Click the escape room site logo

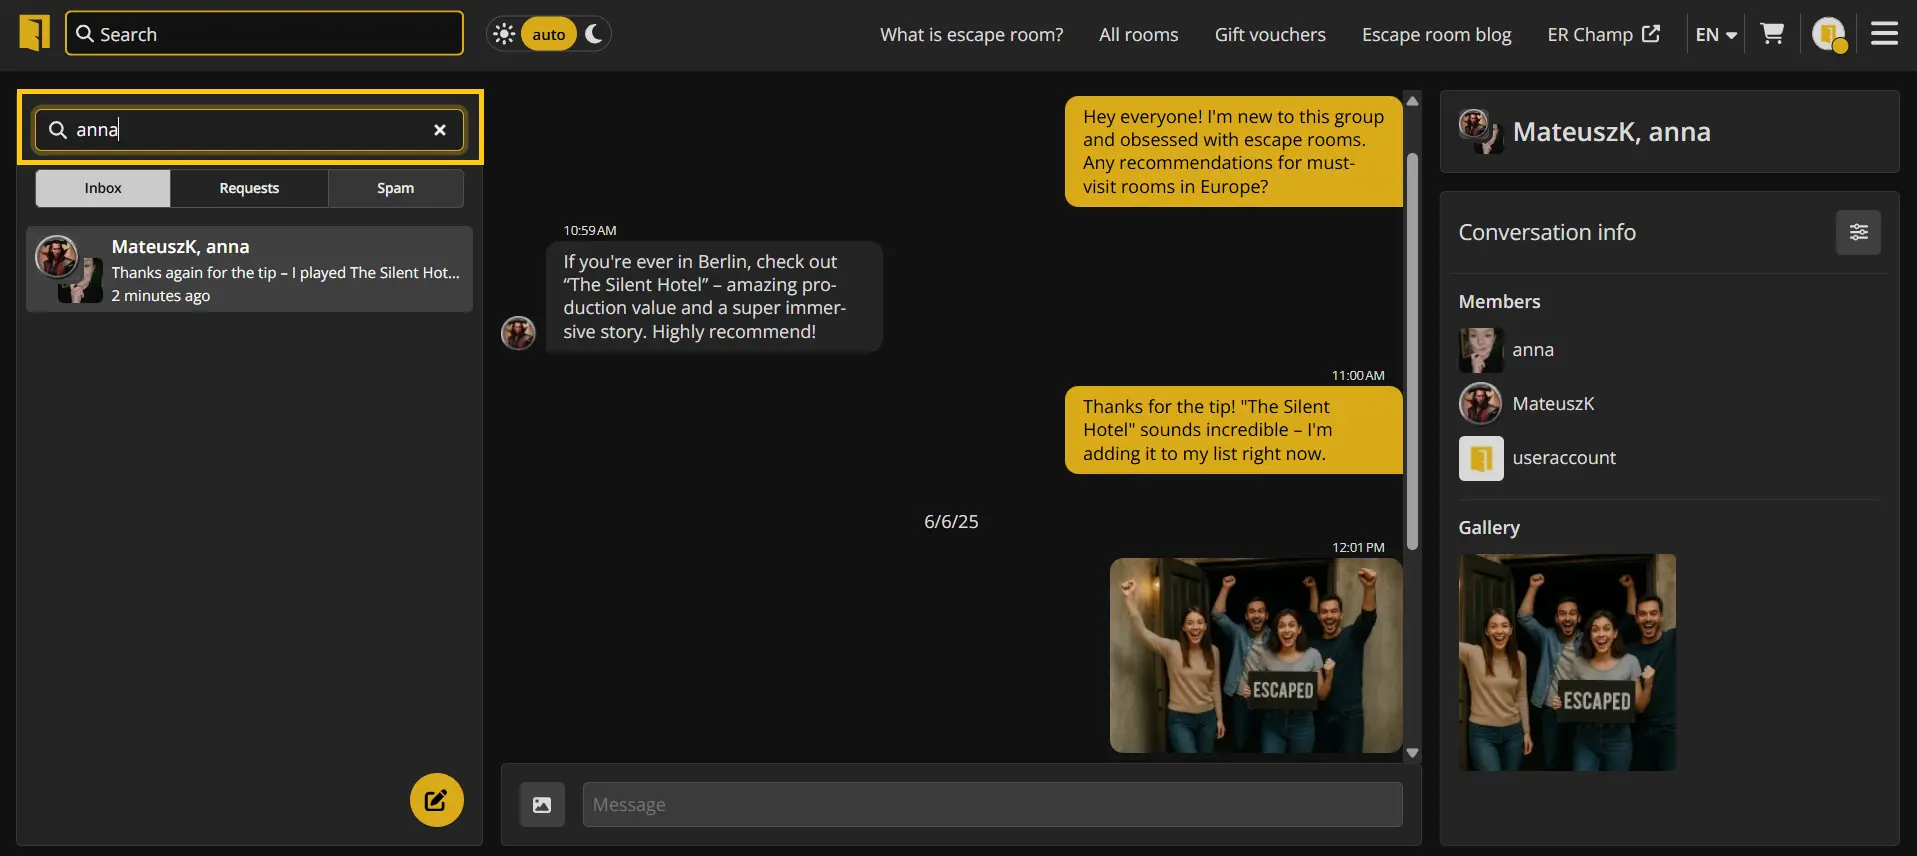pos(34,33)
